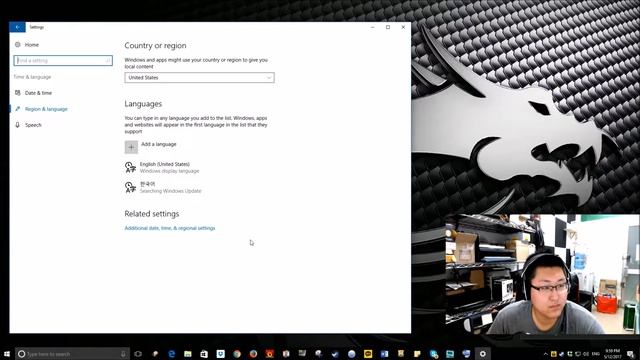Open File Explorer from taskbar
The image size is (640, 360).
click(x=188, y=354)
